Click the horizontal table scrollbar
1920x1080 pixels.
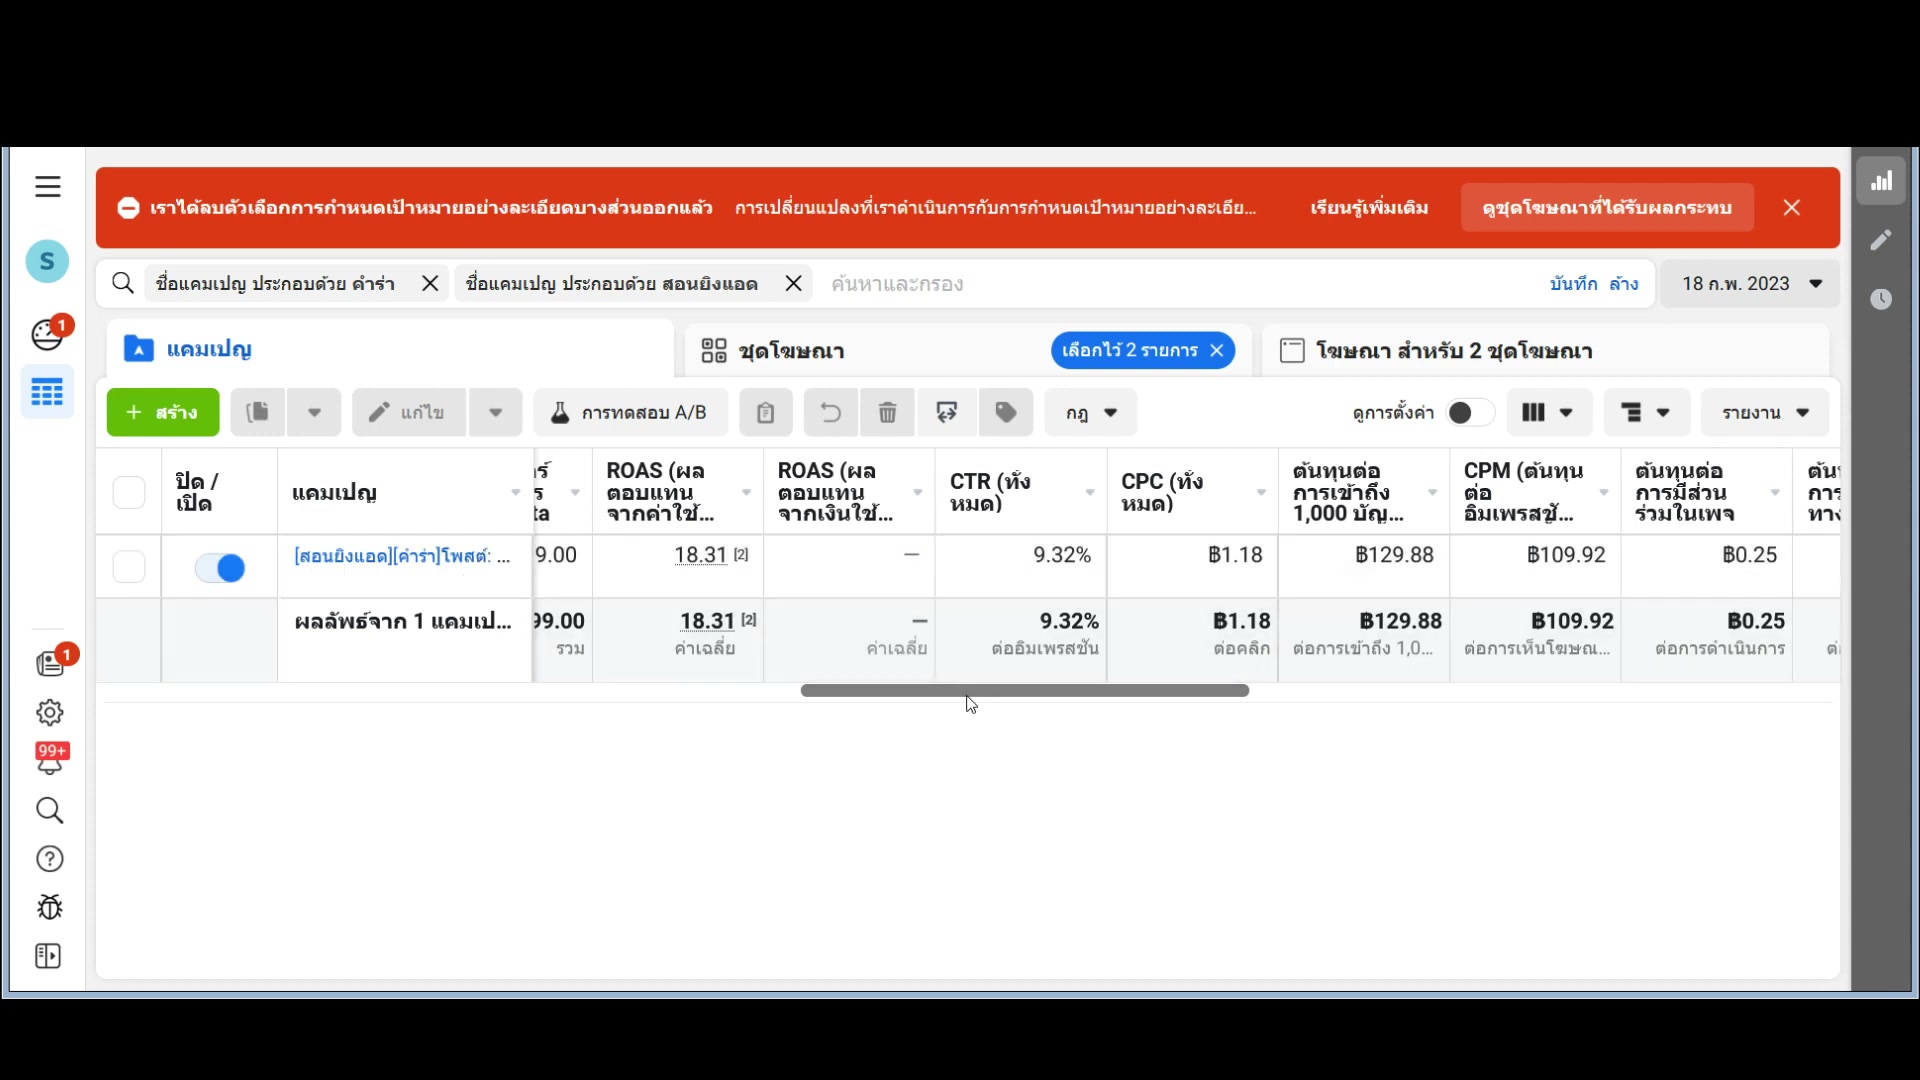[x=1024, y=690]
